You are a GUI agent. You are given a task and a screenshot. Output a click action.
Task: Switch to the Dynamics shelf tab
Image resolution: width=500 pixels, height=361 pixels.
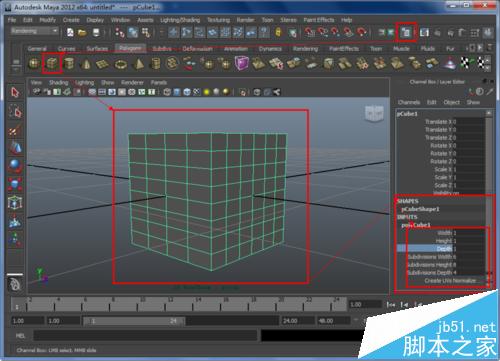tap(270, 49)
